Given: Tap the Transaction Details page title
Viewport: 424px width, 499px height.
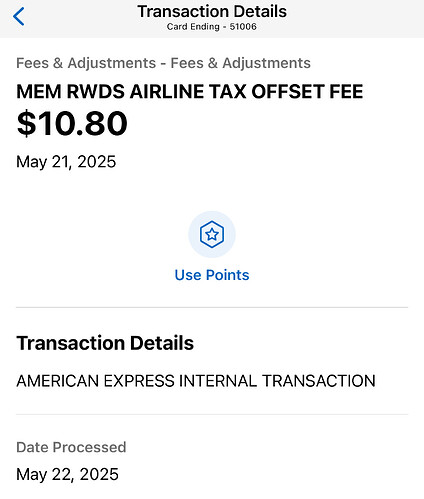Looking at the screenshot, I should (x=212, y=11).
